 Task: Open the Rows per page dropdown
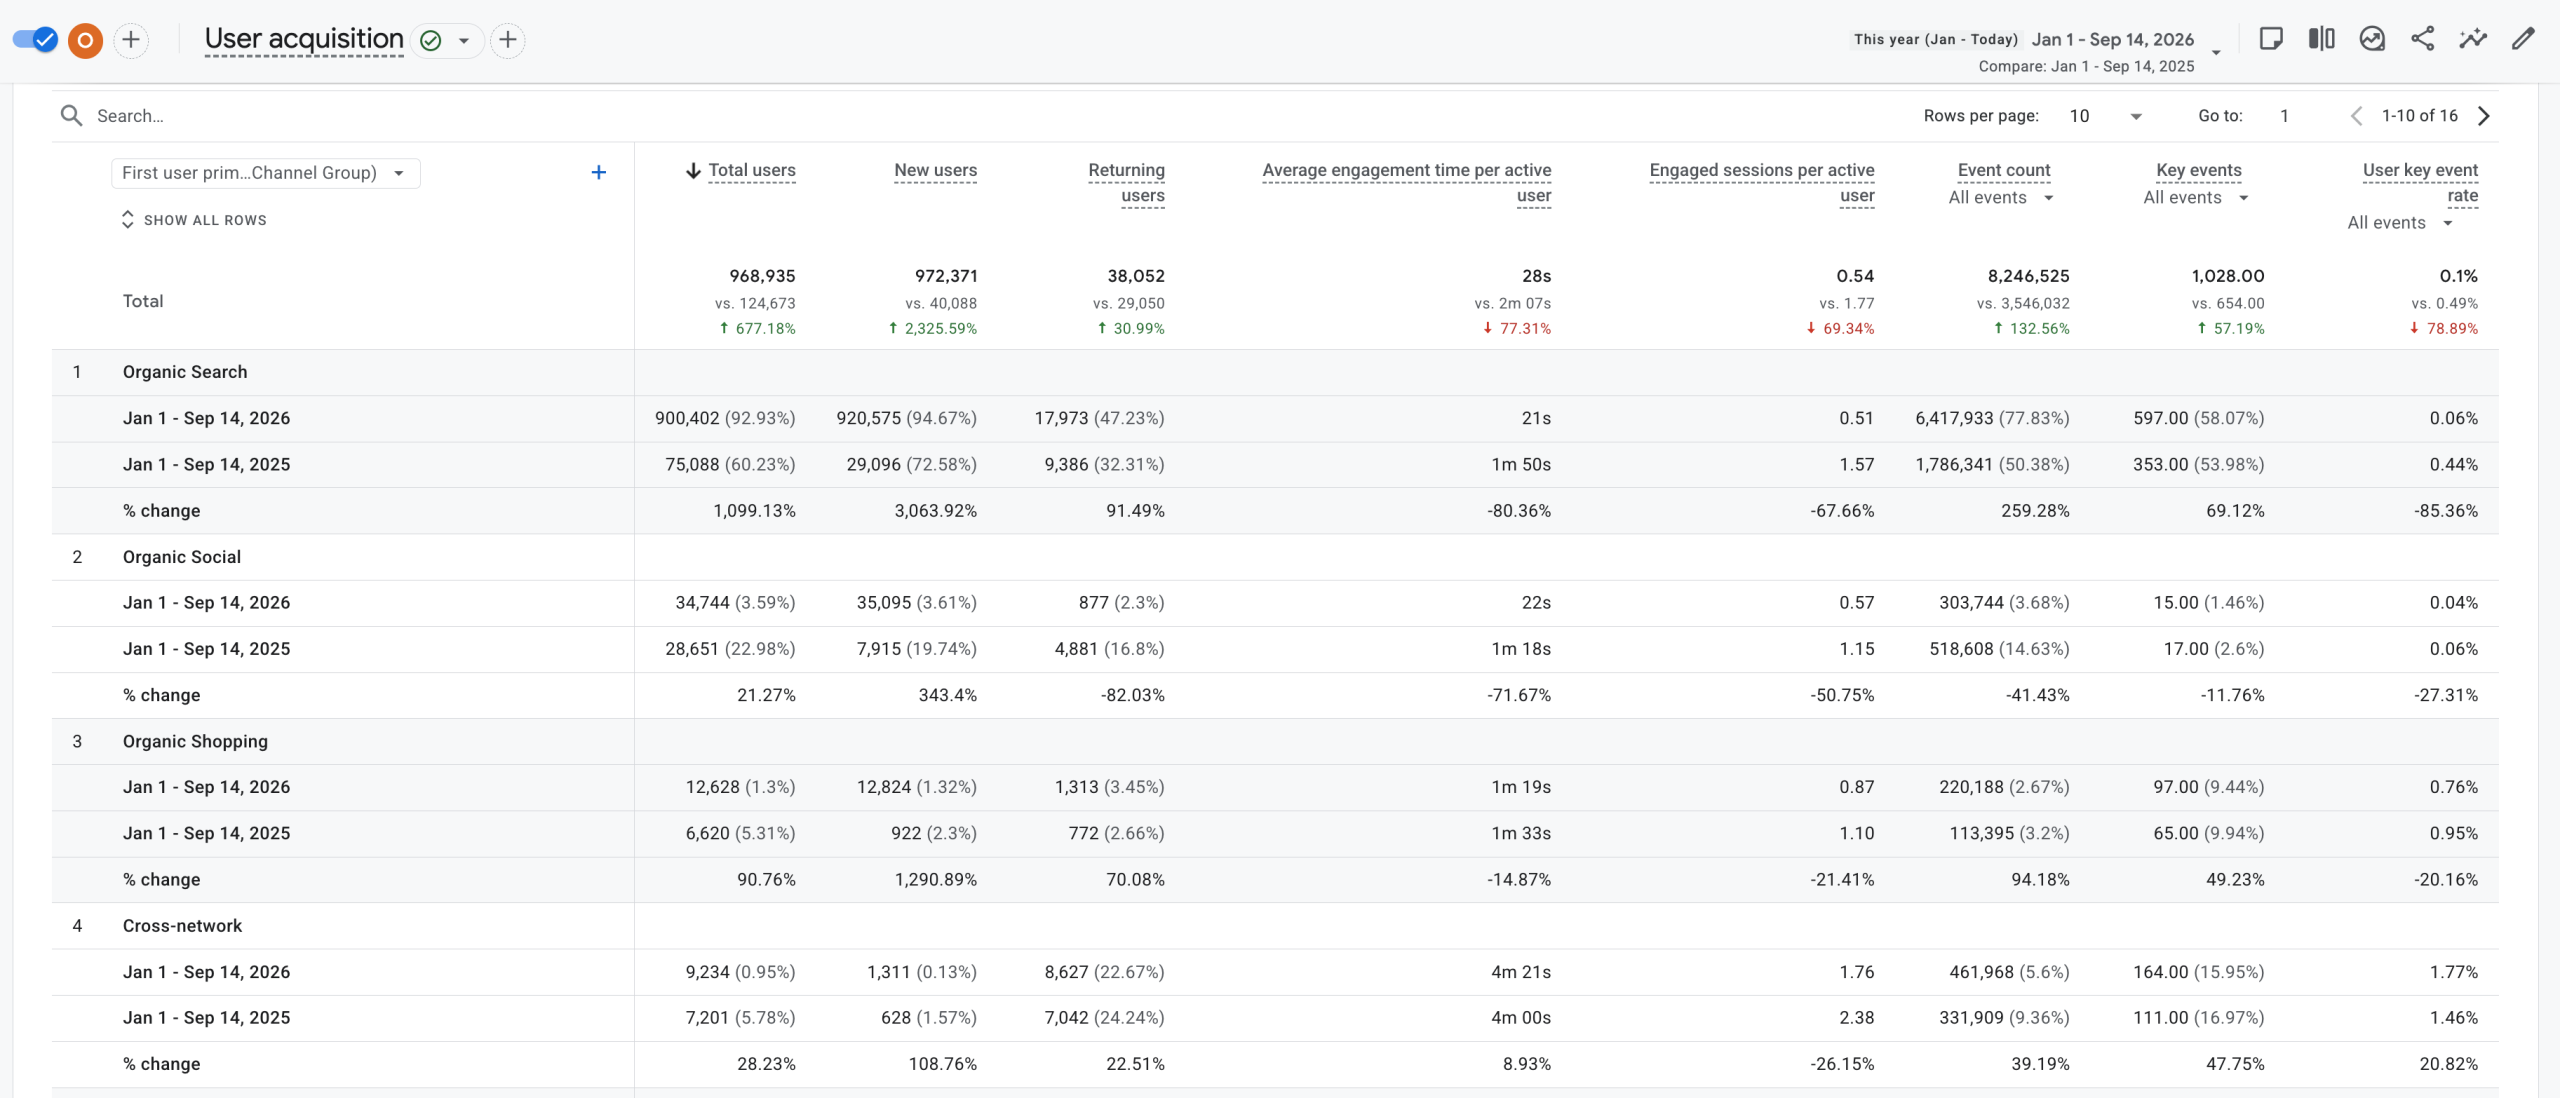(x=2105, y=116)
